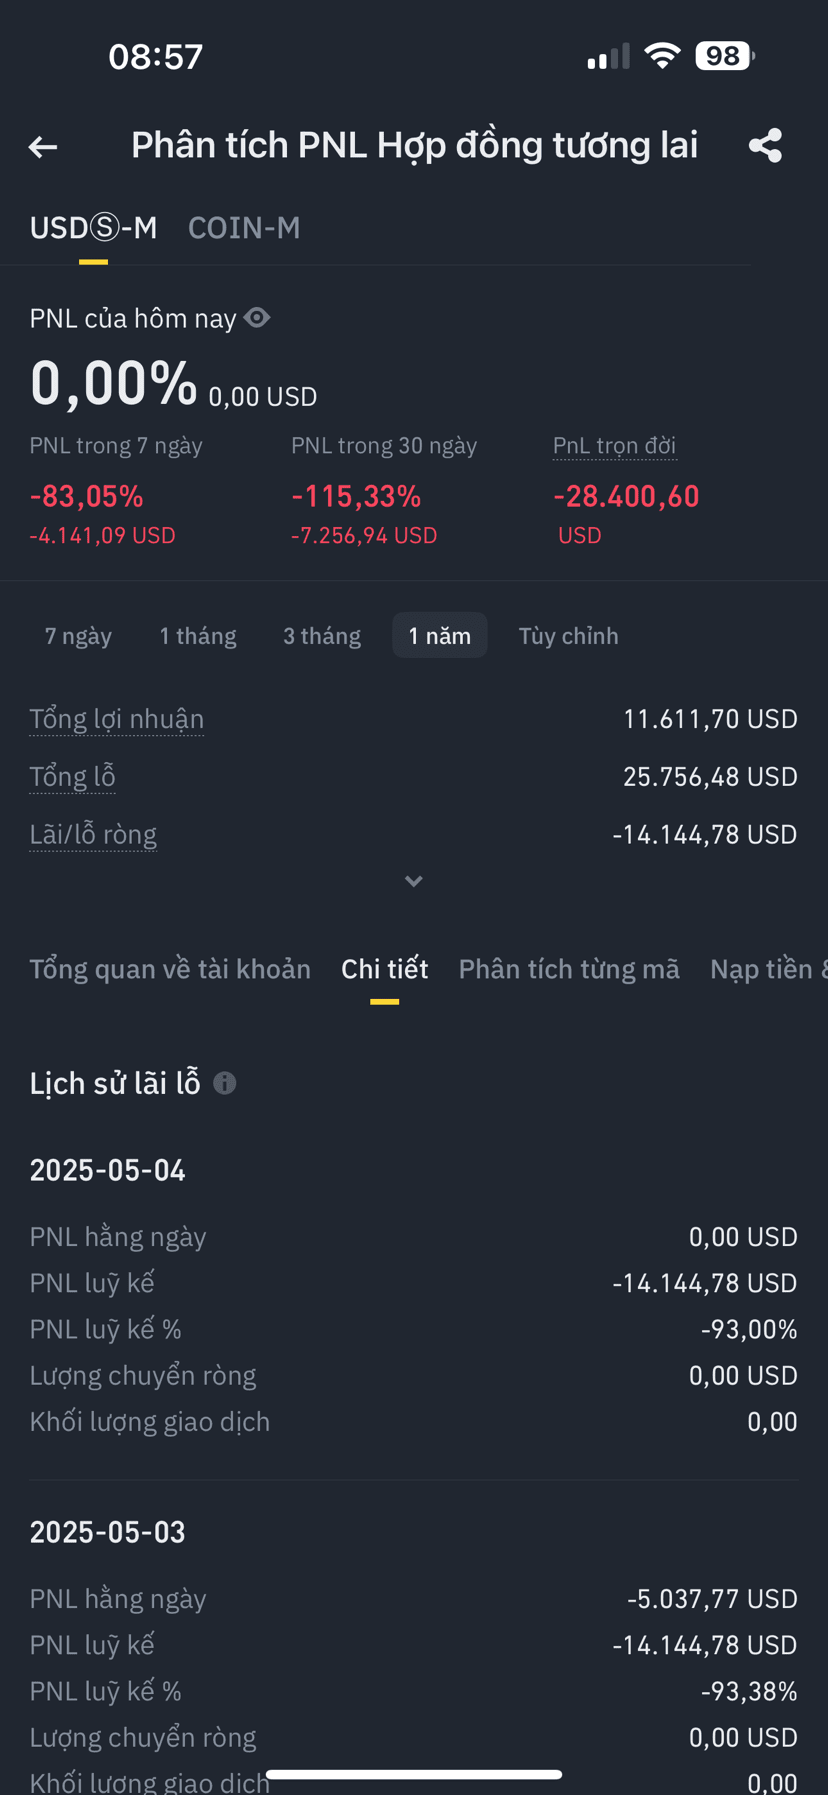
Task: Tap the home indicator bar
Action: [414, 1775]
